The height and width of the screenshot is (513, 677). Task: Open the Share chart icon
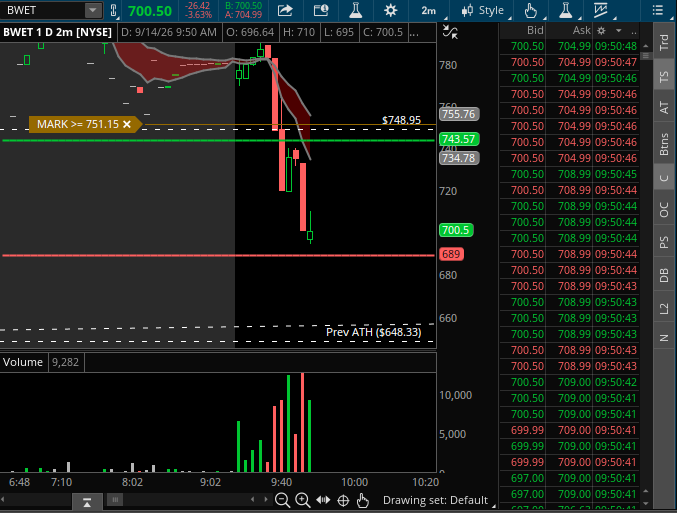point(285,10)
